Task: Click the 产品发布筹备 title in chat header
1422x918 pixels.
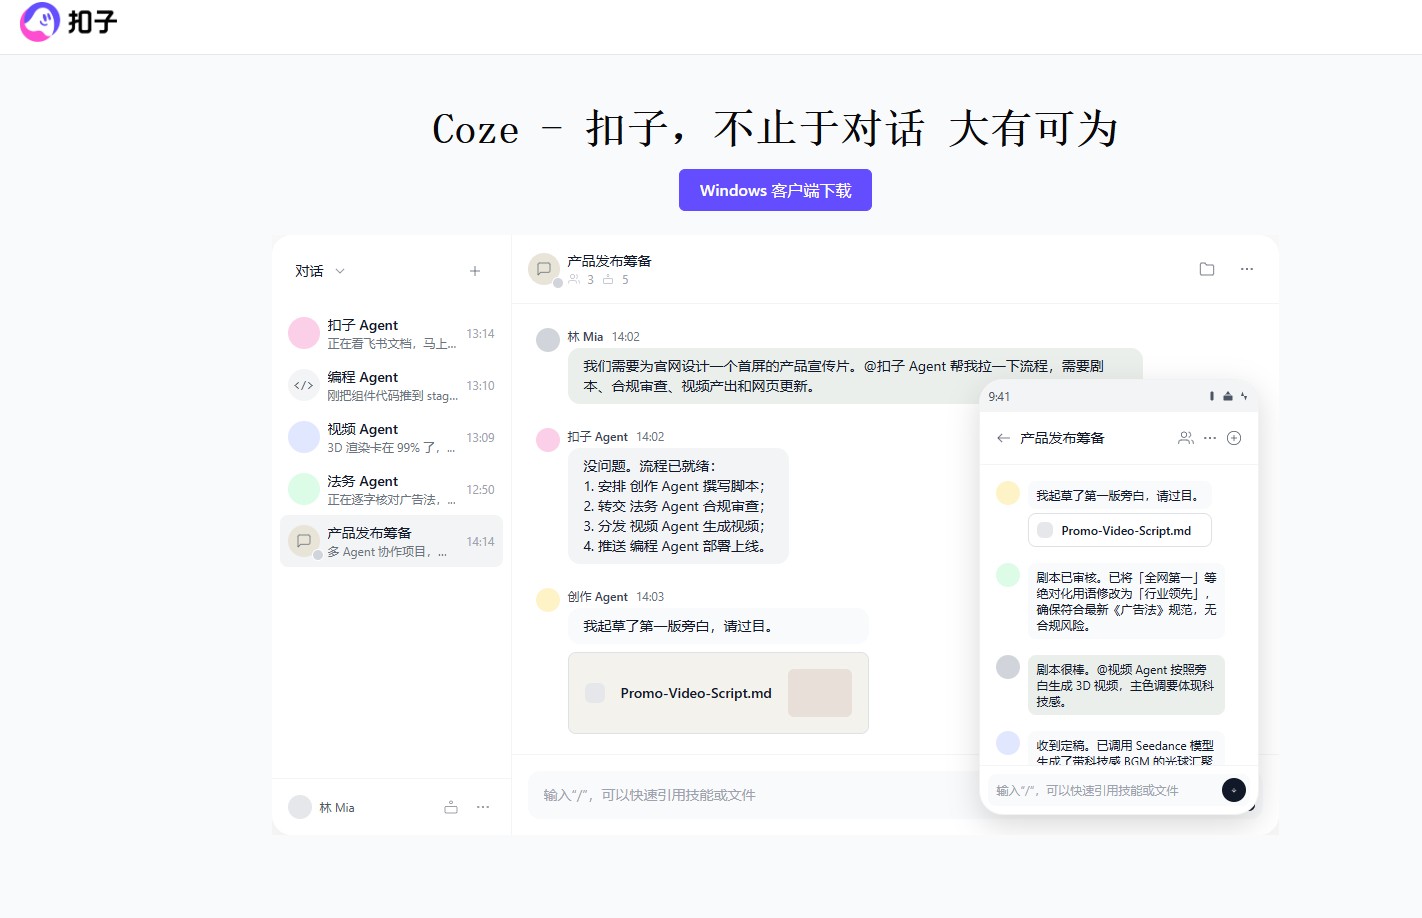Action: pyautogui.click(x=610, y=261)
